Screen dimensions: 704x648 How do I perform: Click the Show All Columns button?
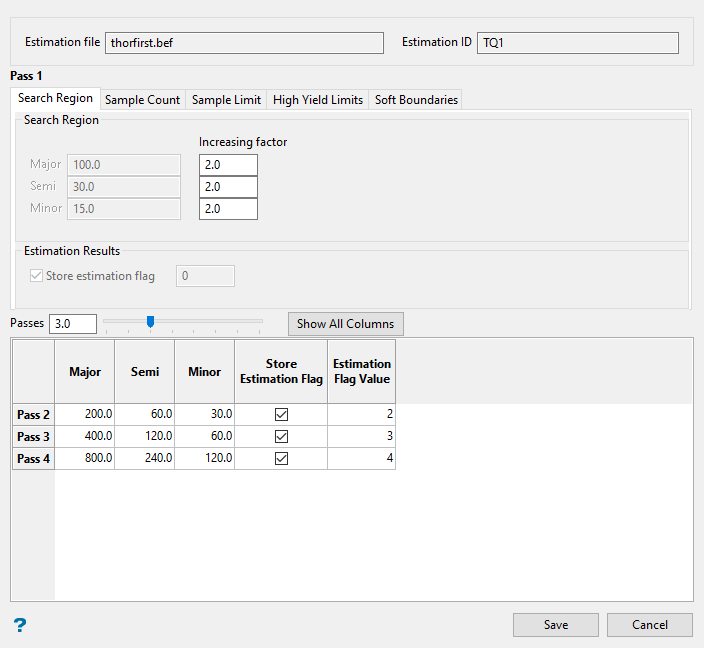(346, 324)
